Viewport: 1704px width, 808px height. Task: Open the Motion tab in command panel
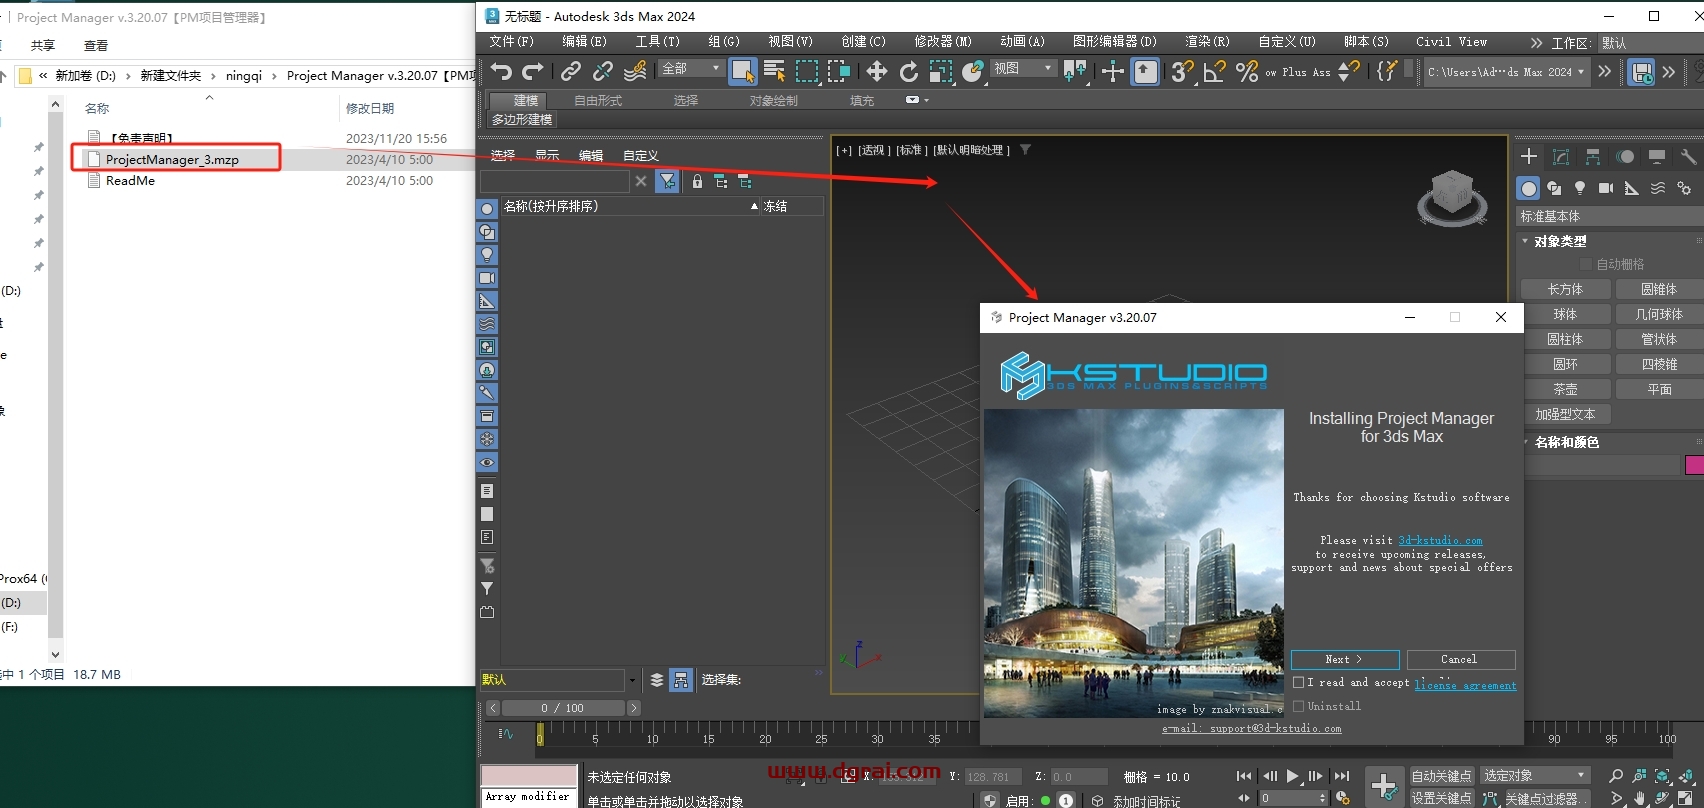tap(1625, 157)
